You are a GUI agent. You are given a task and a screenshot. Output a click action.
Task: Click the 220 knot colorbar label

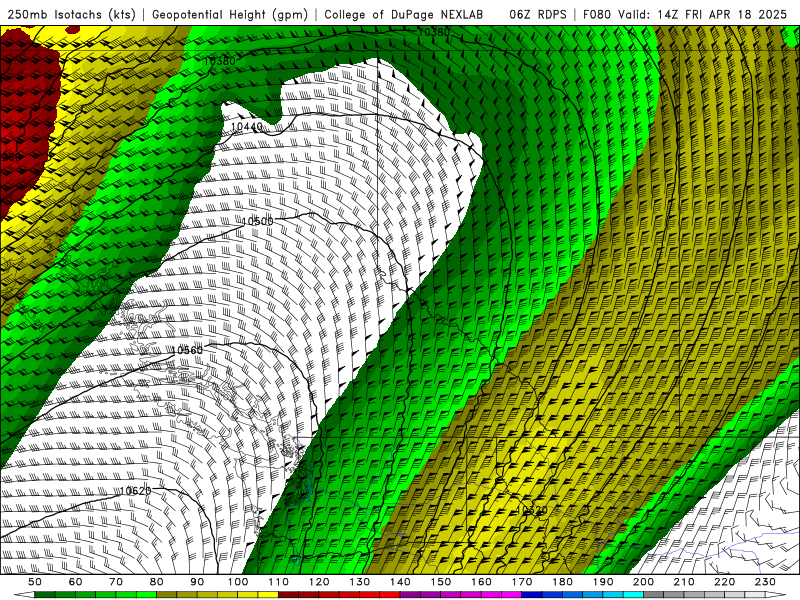724,582
